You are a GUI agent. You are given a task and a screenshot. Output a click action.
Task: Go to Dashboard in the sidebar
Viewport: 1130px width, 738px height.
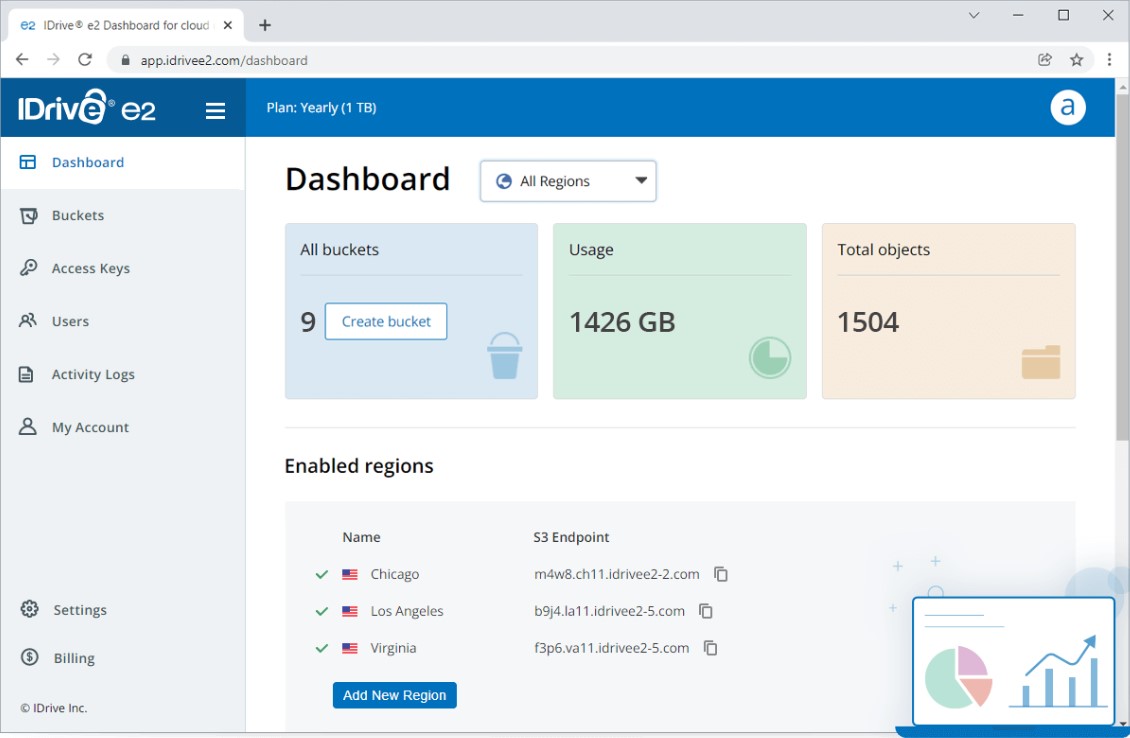point(123,162)
